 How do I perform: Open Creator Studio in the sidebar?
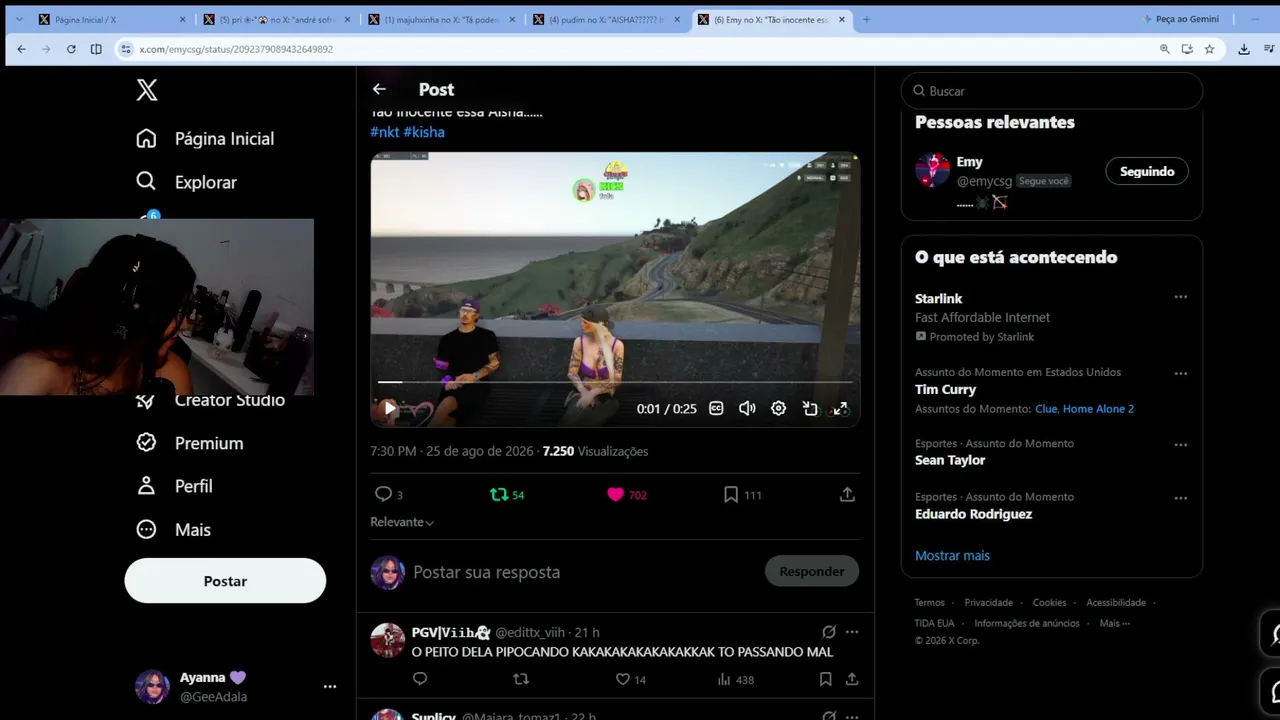(x=211, y=400)
